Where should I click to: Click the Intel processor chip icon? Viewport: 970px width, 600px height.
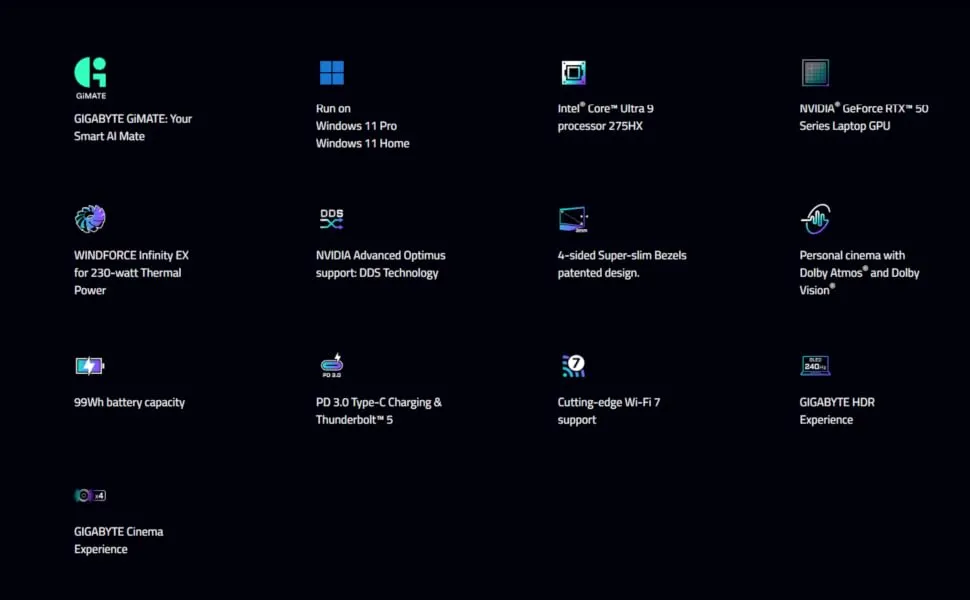pos(573,72)
